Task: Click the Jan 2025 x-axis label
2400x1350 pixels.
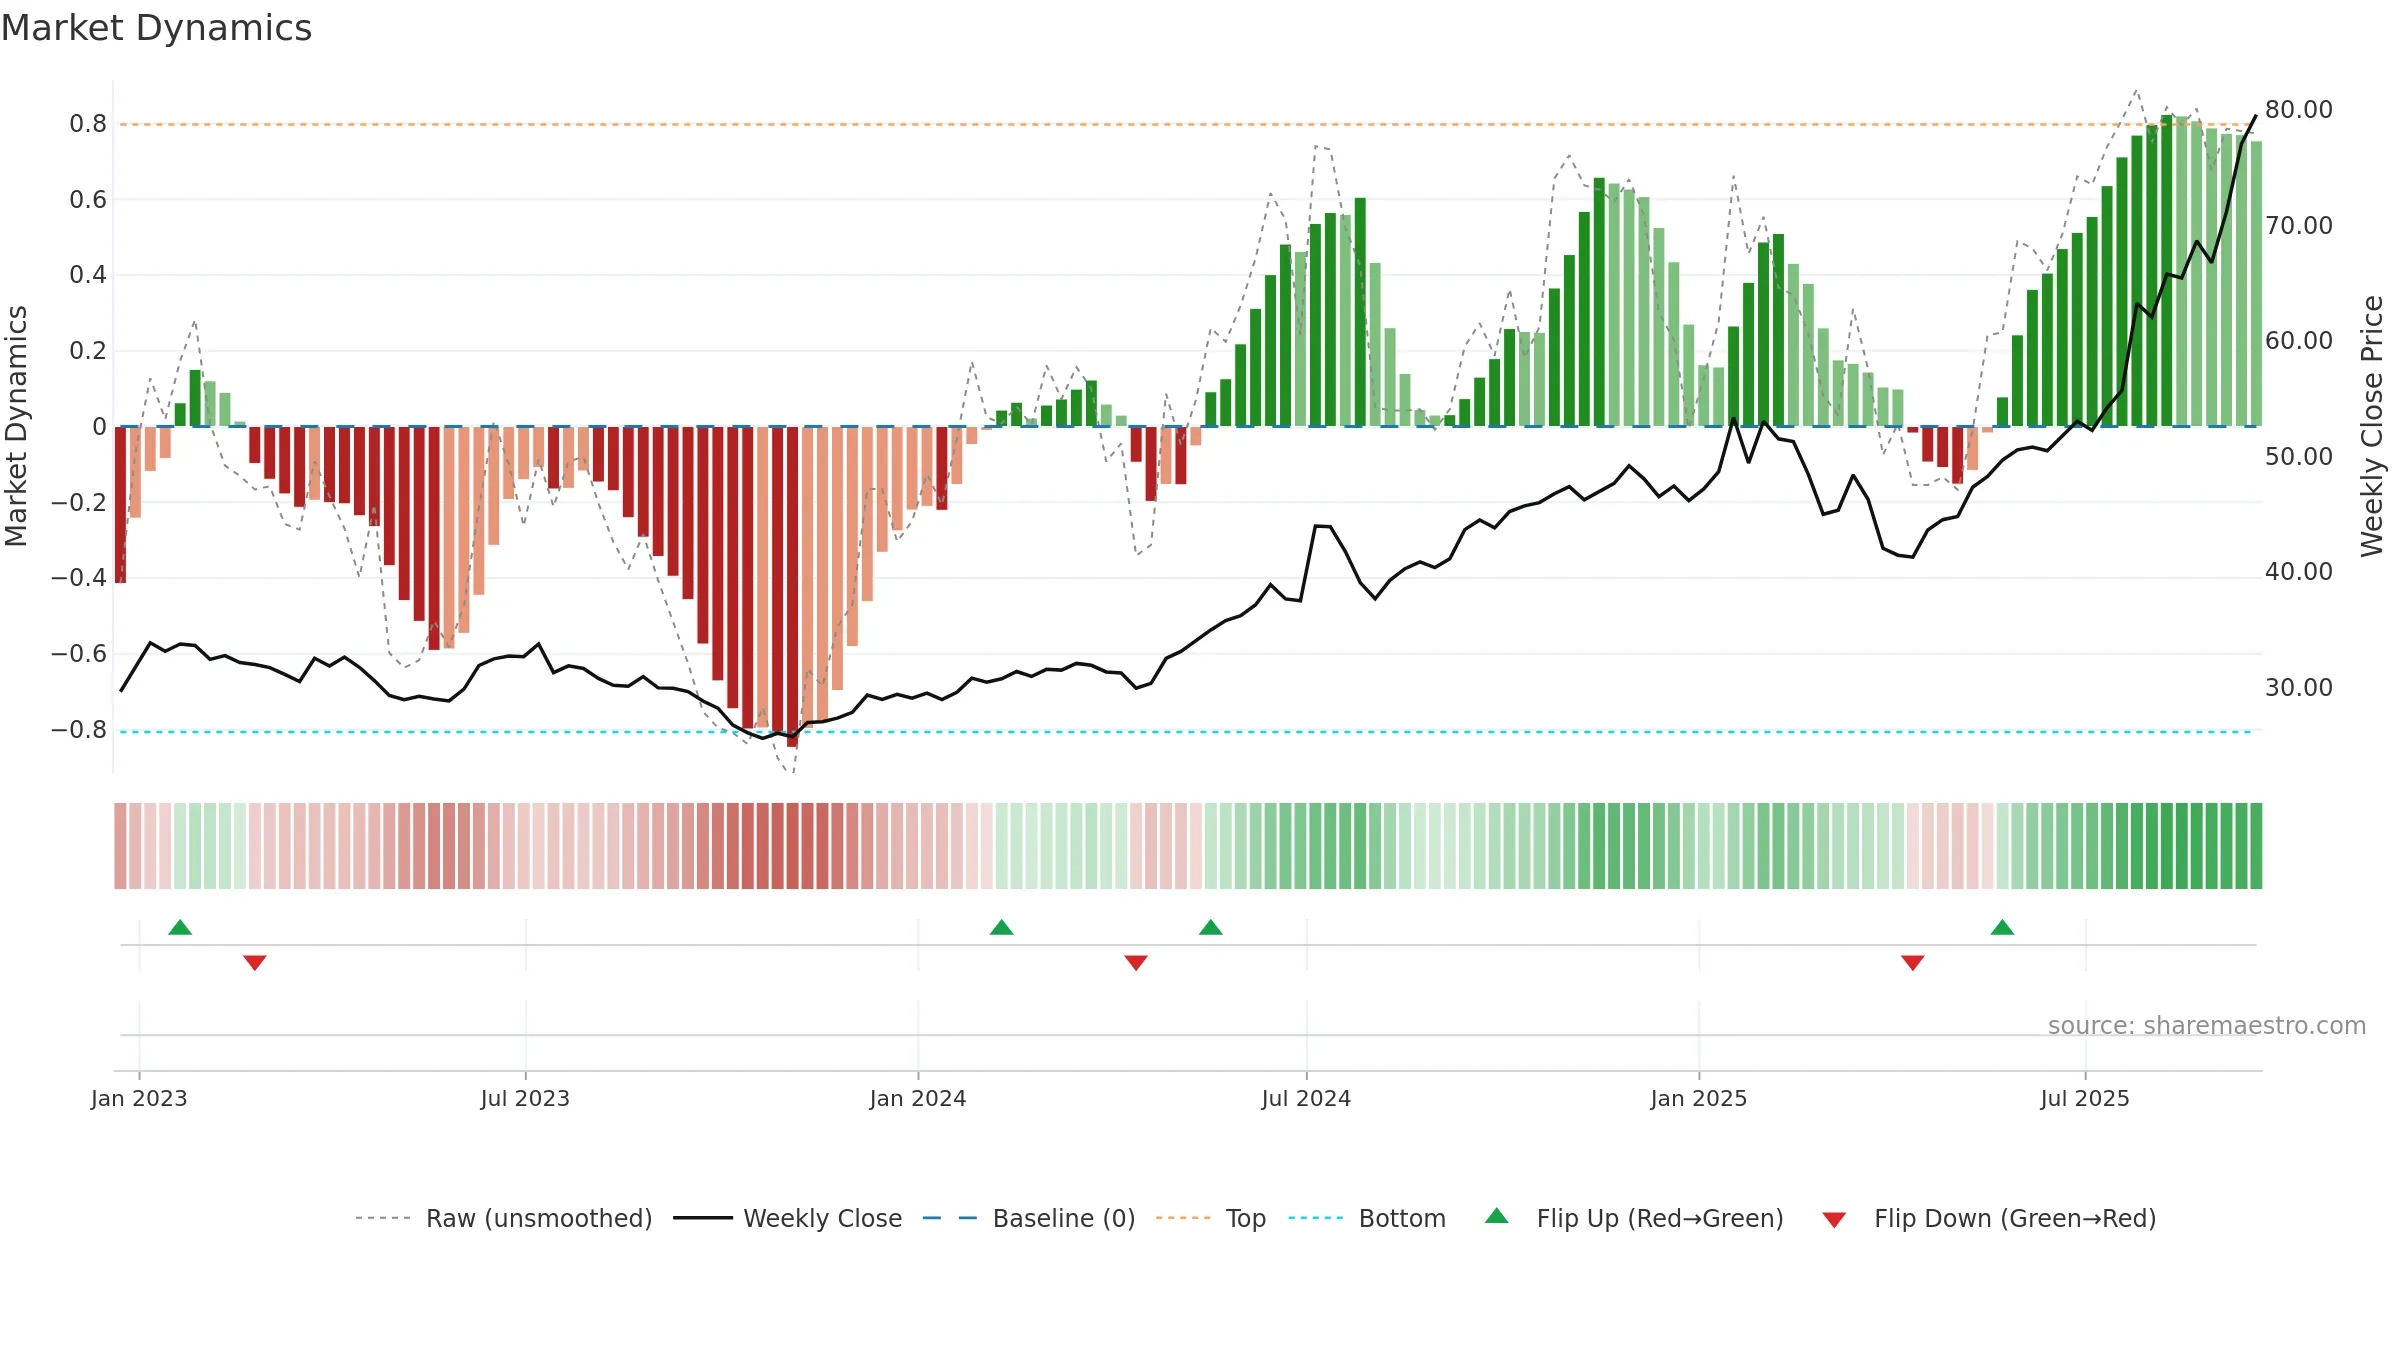Action: pyautogui.click(x=1699, y=1098)
